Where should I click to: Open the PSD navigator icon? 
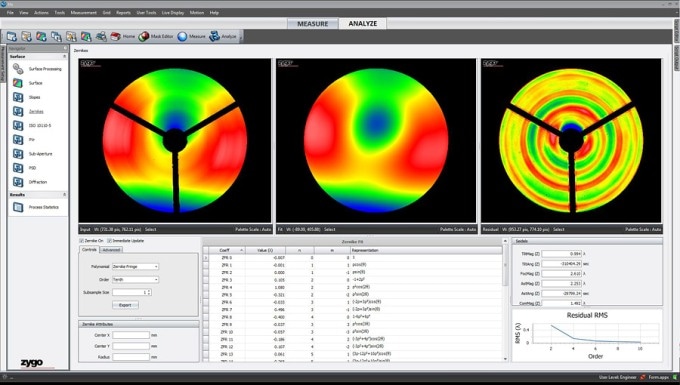pyautogui.click(x=18, y=168)
